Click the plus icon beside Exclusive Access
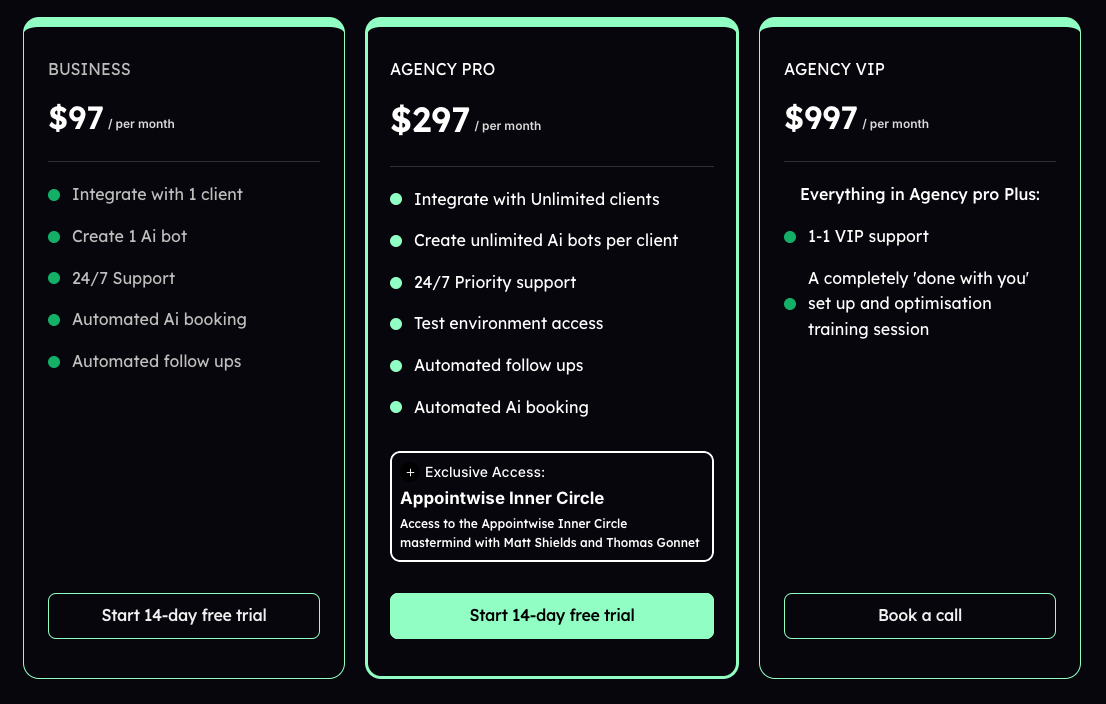 pyautogui.click(x=410, y=472)
